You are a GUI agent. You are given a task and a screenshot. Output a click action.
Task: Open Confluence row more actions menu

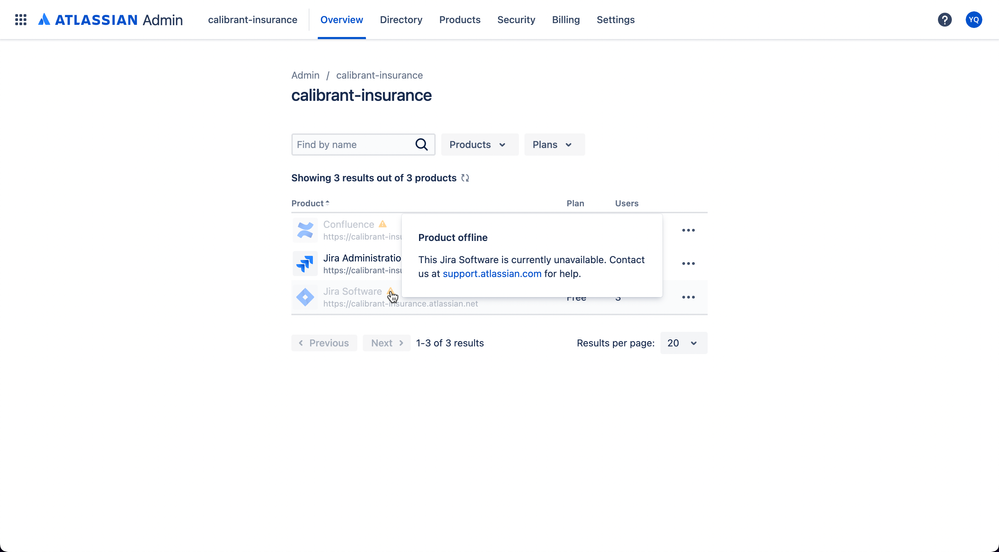(688, 230)
